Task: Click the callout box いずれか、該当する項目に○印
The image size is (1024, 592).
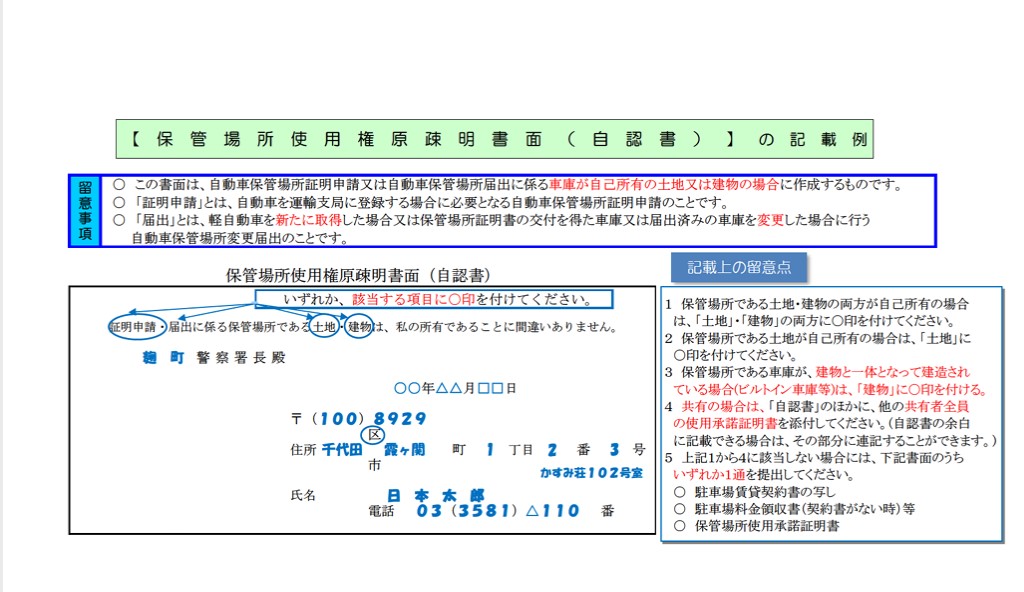Action: (433, 299)
